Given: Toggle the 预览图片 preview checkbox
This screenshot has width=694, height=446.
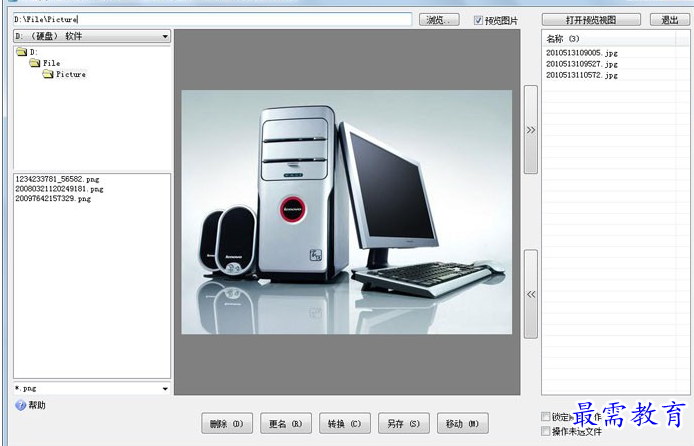Looking at the screenshot, I should click(478, 20).
